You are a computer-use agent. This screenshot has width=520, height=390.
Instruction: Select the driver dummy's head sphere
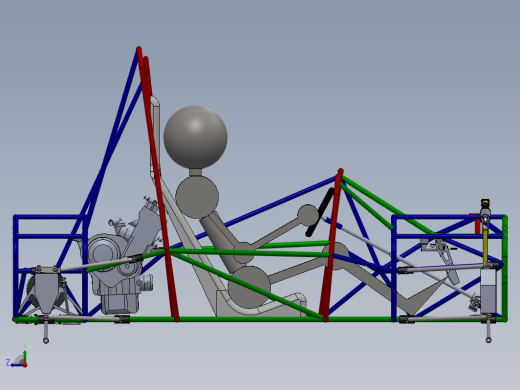coord(195,137)
